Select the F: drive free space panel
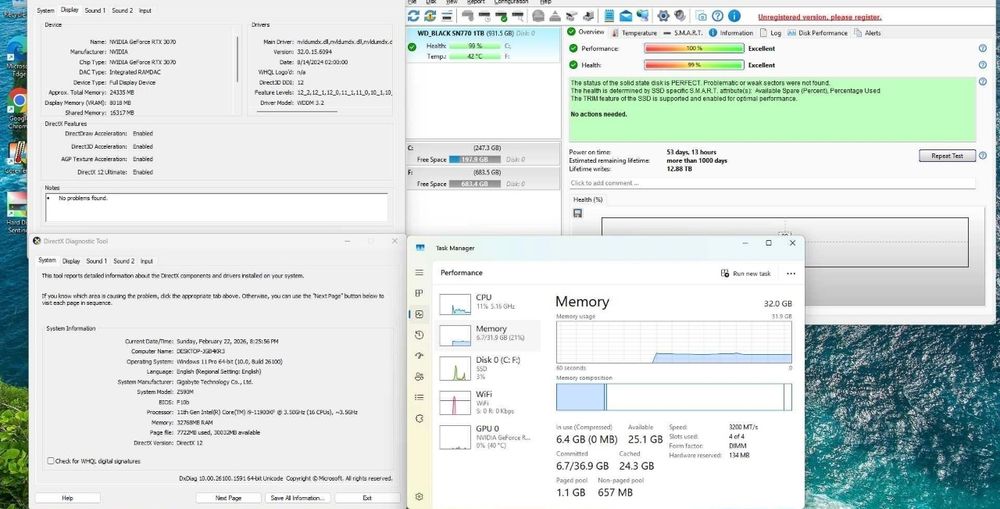The width and height of the screenshot is (1000, 509). (x=483, y=178)
